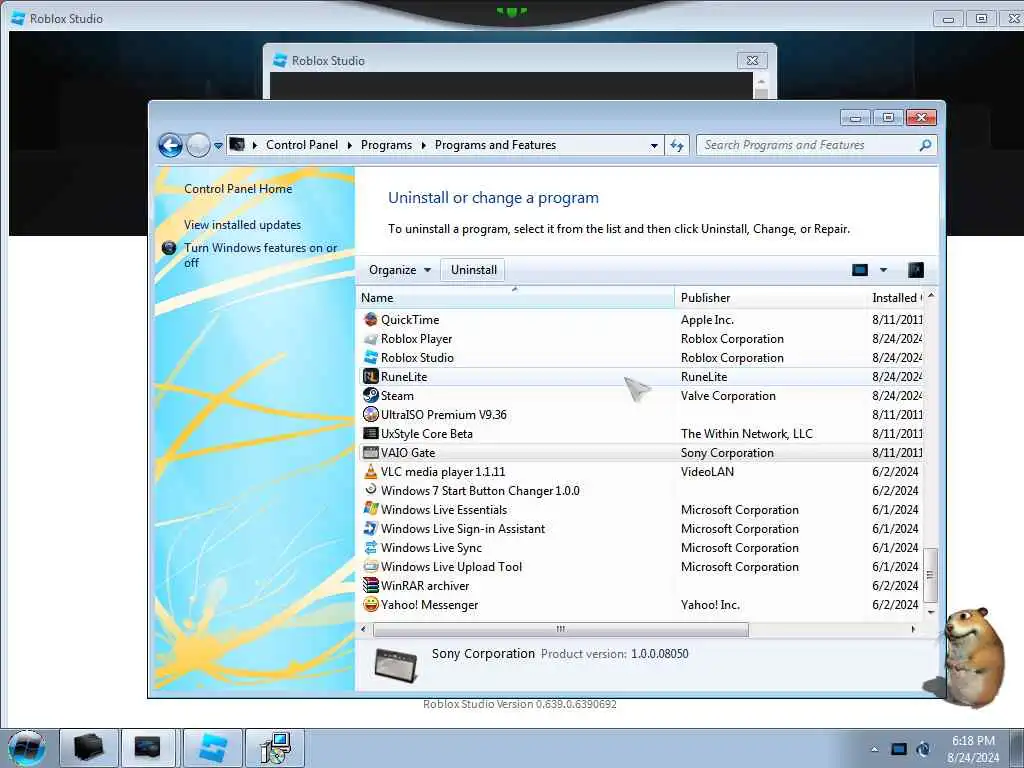Expand the arrow after Programs breadcrumb
The image size is (1024, 768).
(423, 145)
